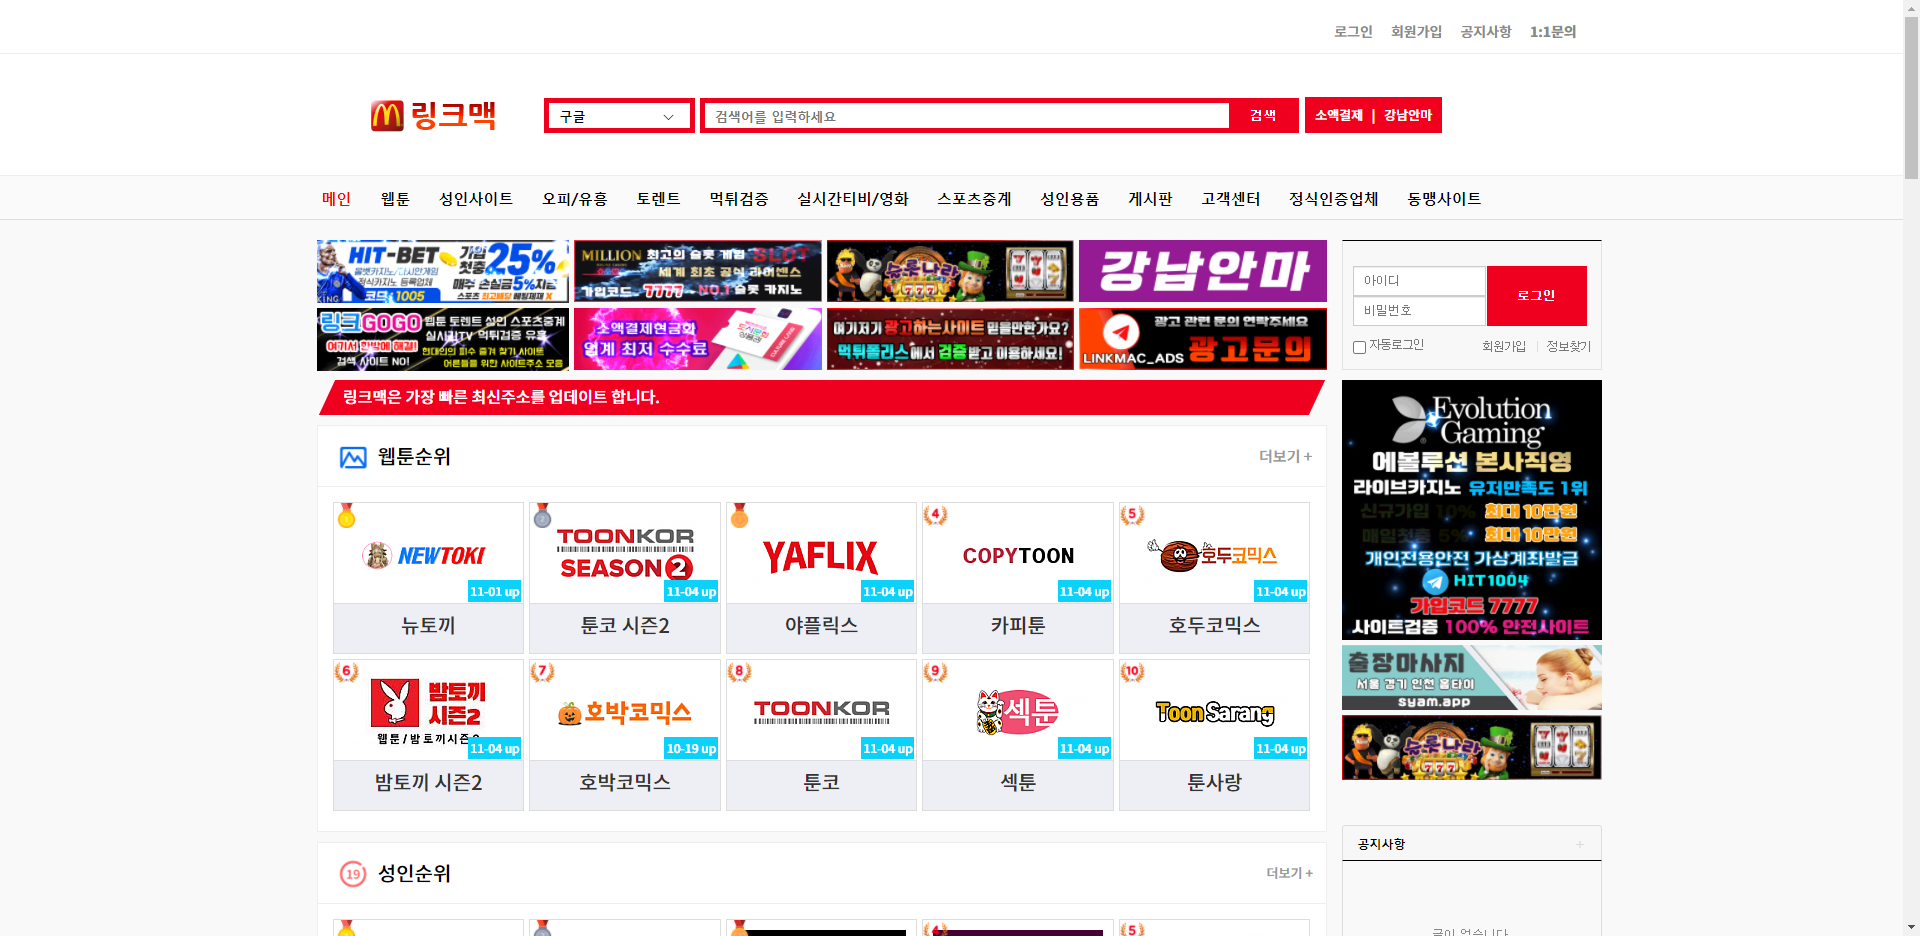1920x936 pixels.
Task: Open the Evolution Gaming sidebar ad
Action: click(1471, 510)
